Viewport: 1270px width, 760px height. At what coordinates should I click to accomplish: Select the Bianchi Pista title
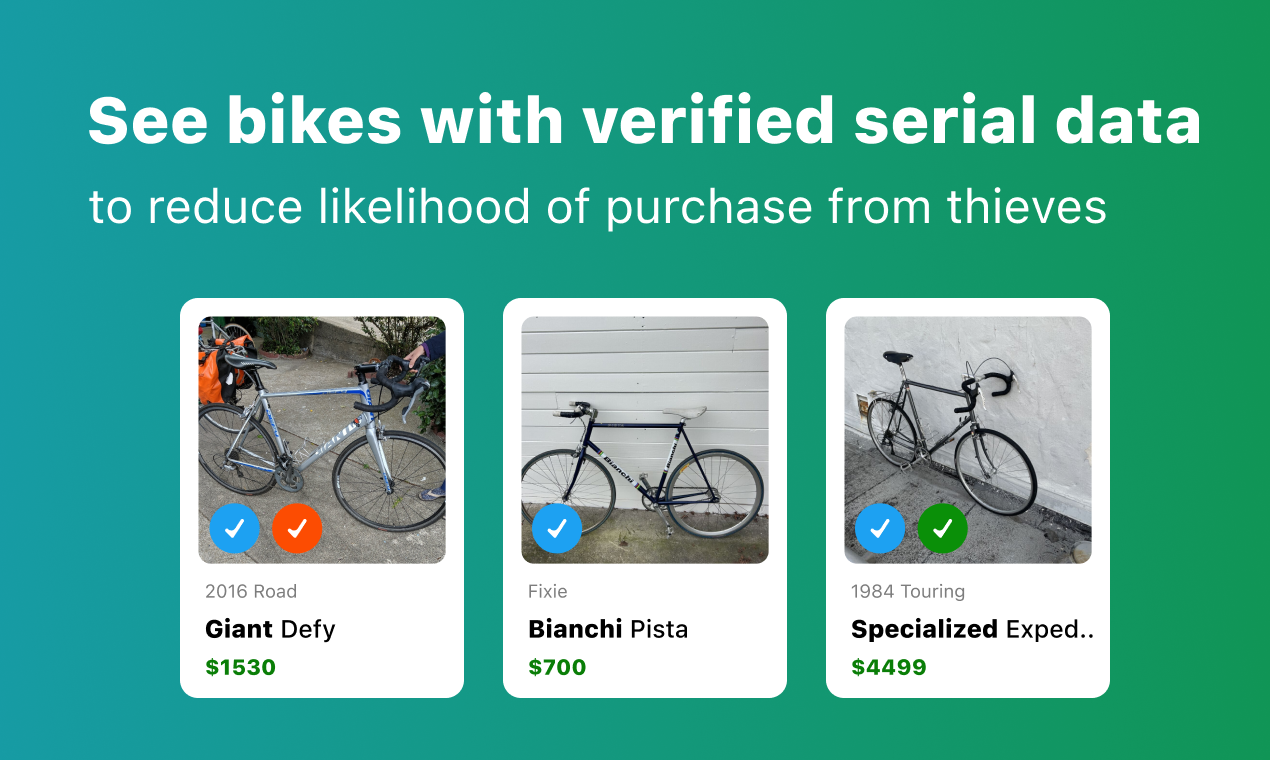click(x=608, y=629)
